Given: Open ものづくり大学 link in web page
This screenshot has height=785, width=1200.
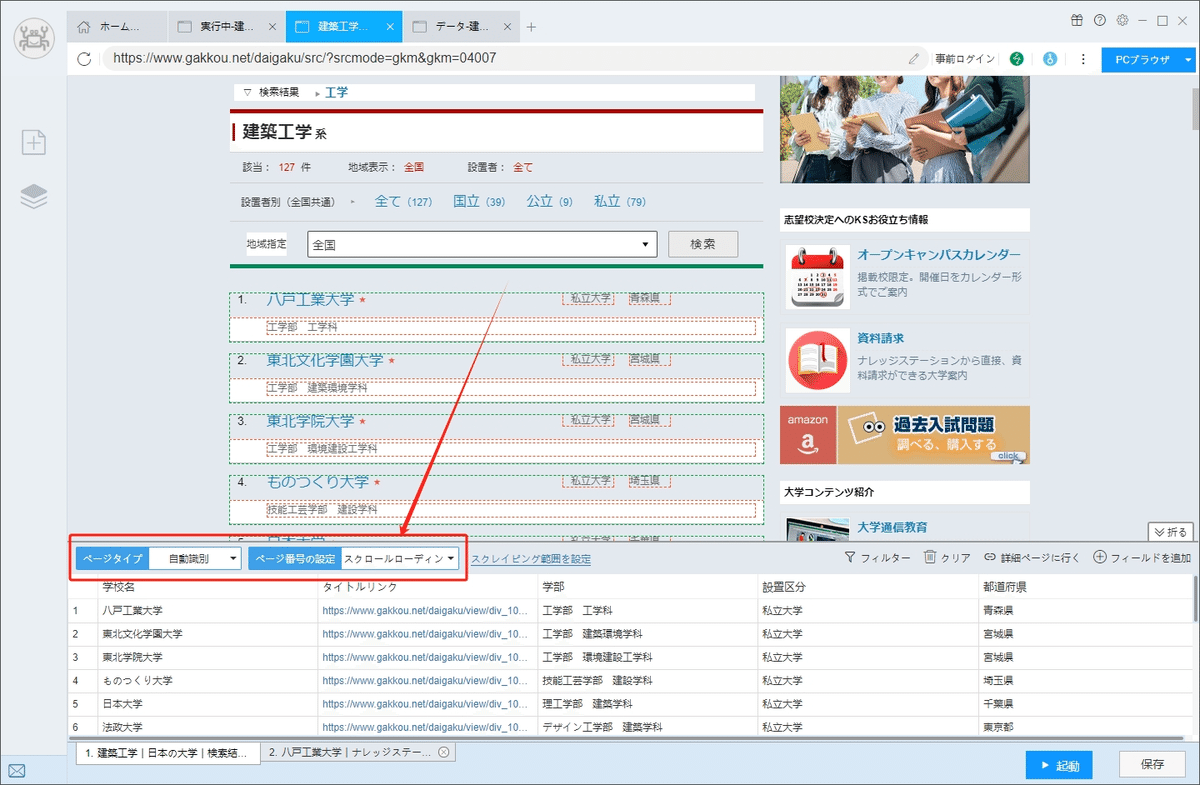Looking at the screenshot, I should pyautogui.click(x=317, y=483).
